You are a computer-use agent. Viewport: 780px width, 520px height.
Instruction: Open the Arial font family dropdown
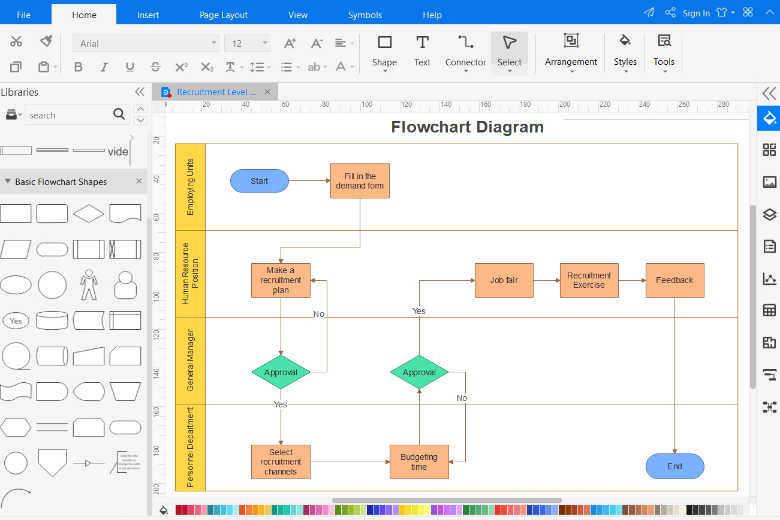pyautogui.click(x=146, y=43)
